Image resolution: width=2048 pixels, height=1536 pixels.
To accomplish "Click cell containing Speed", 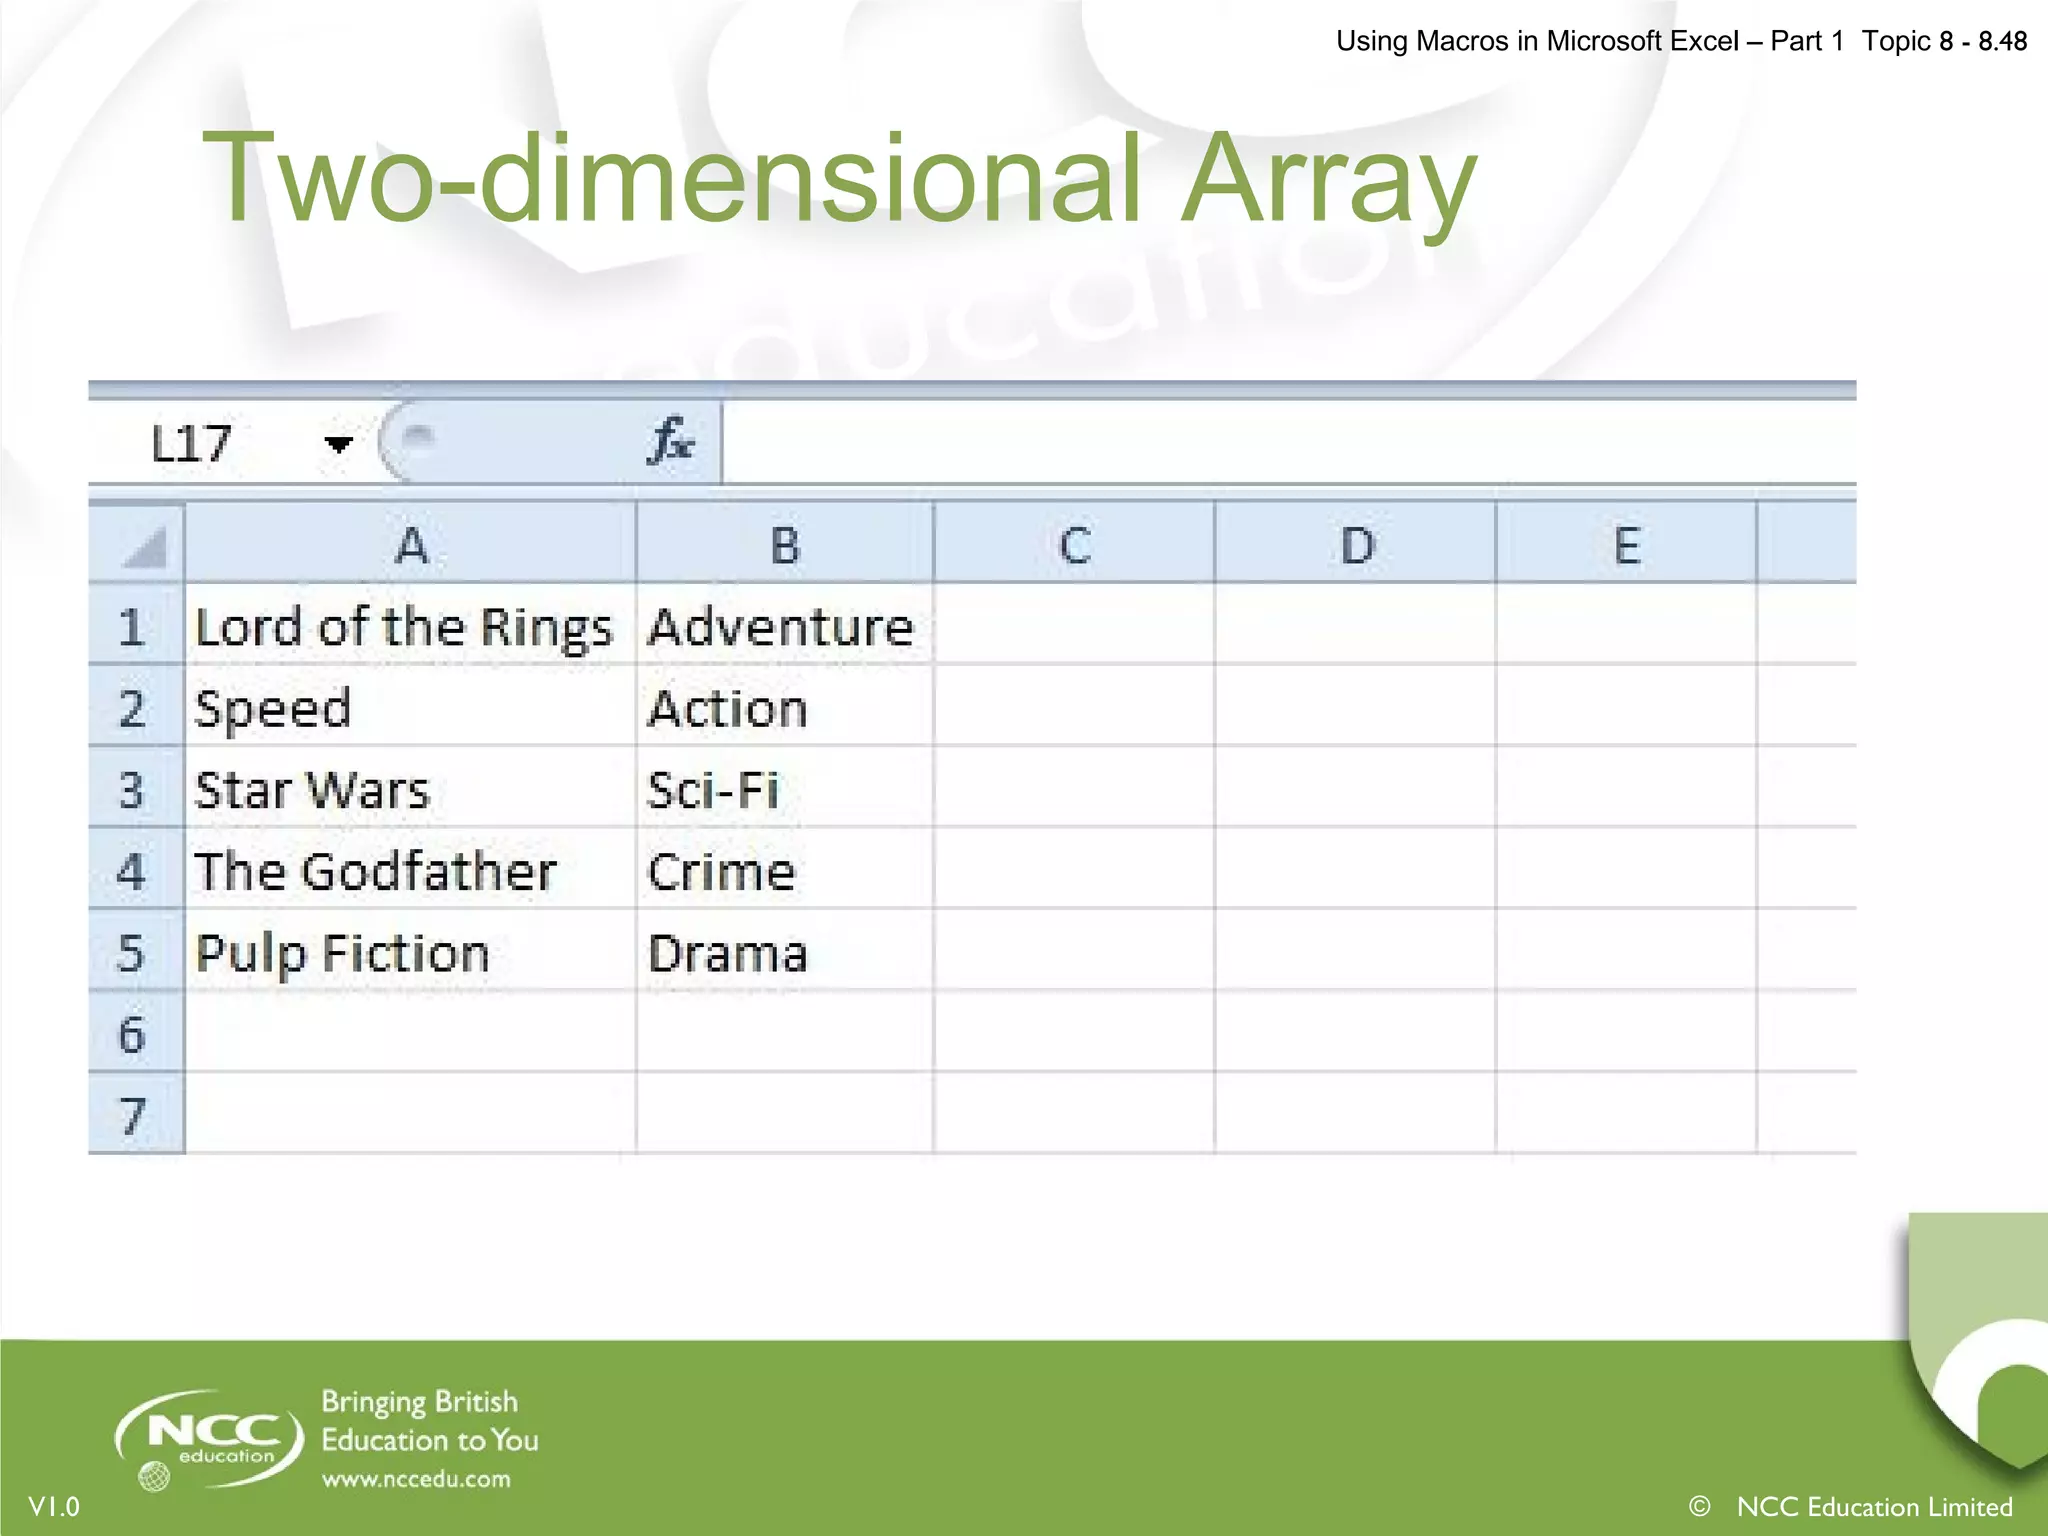I will pyautogui.click(x=411, y=706).
